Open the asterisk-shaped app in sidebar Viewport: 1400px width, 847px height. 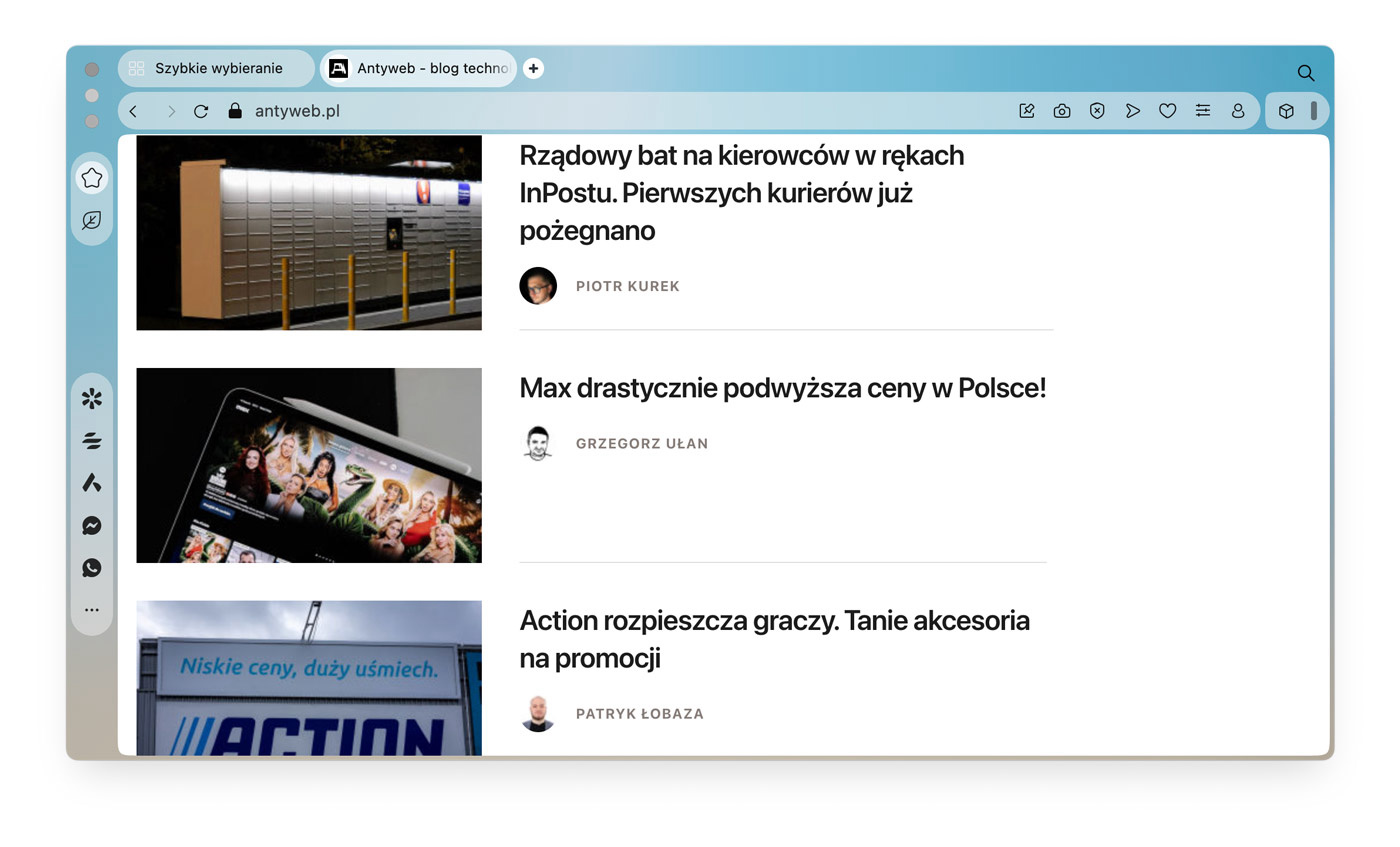point(92,398)
